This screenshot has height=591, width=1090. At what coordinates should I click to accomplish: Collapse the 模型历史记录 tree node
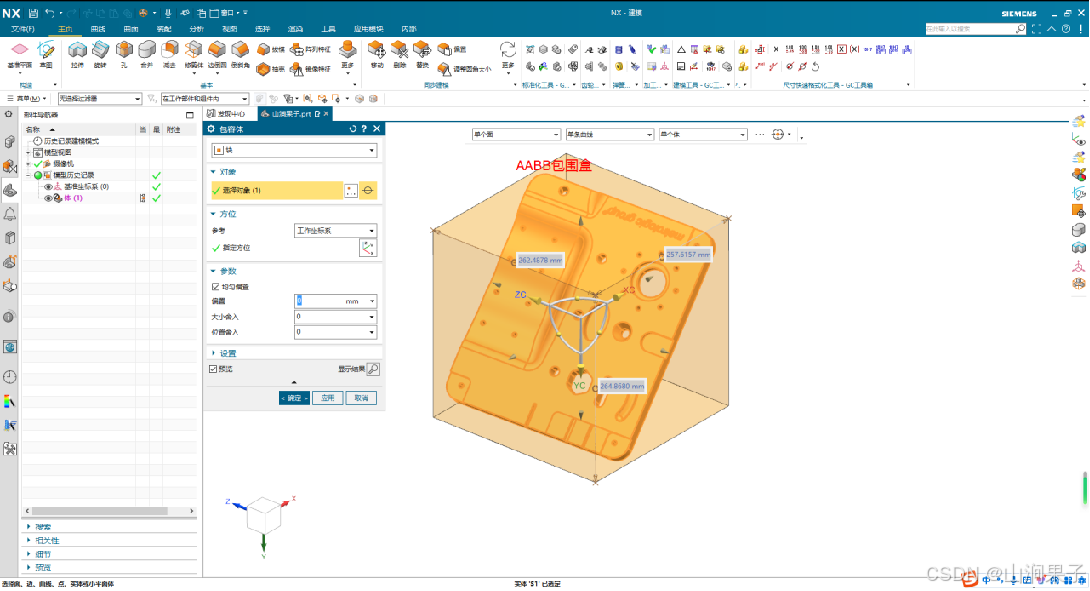29,175
